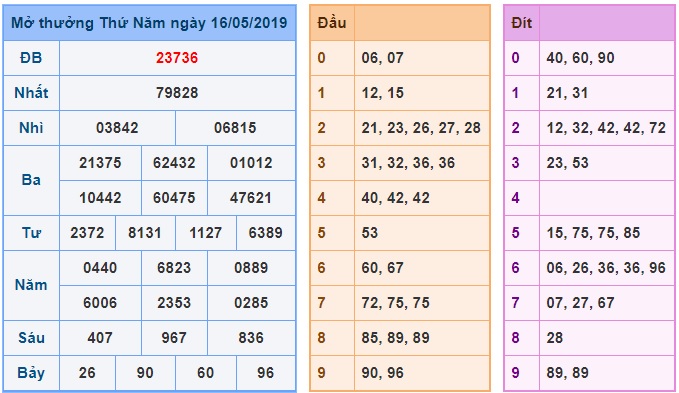Viewport: 679px width, 393px height.
Task: Select Đít row 15, 75, 75, 85
Action: tap(593, 233)
